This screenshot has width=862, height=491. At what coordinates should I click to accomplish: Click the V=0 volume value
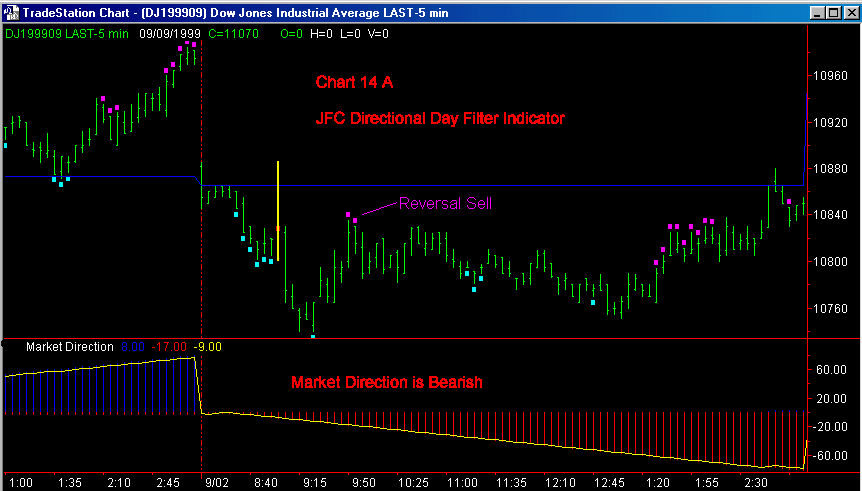(x=378, y=34)
